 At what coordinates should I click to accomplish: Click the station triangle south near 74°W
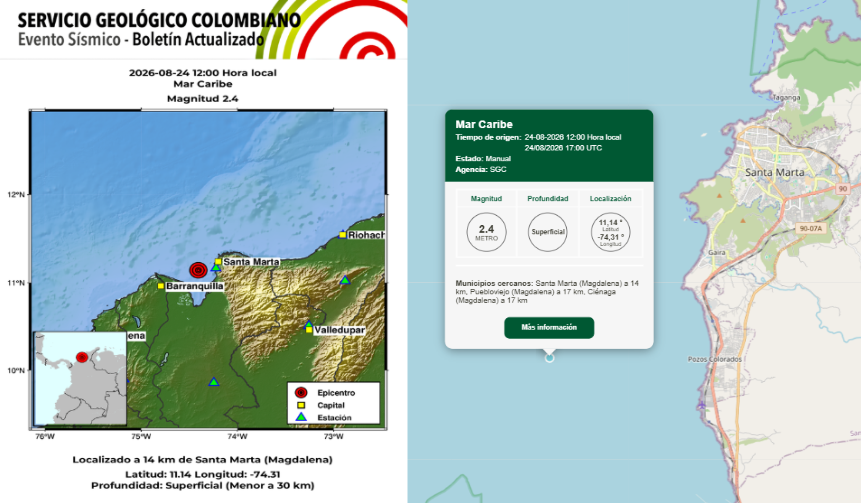click(x=214, y=382)
